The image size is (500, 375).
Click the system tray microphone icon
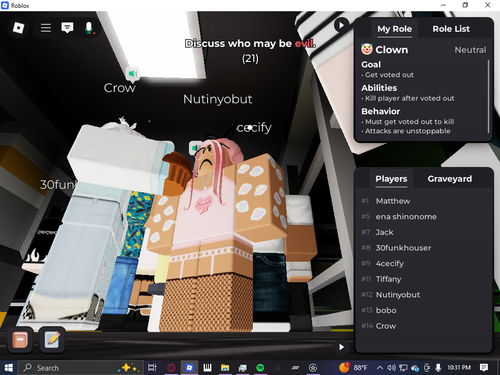coord(438,368)
